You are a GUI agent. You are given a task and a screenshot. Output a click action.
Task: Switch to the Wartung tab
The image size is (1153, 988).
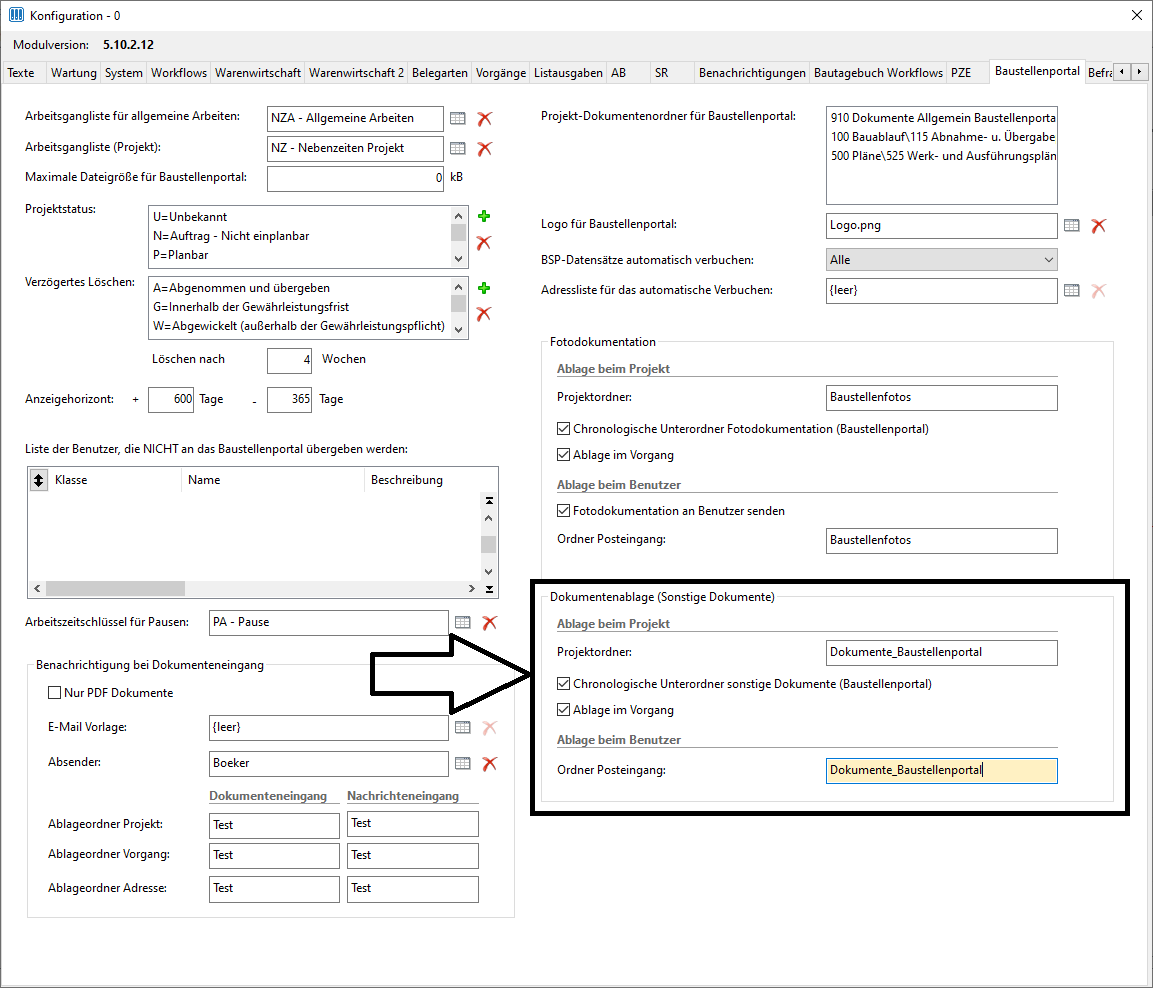74,73
